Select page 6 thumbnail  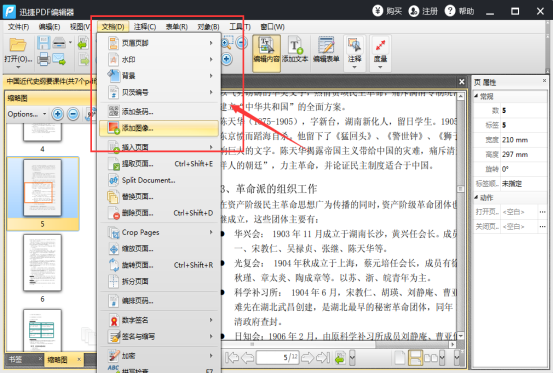point(42,262)
